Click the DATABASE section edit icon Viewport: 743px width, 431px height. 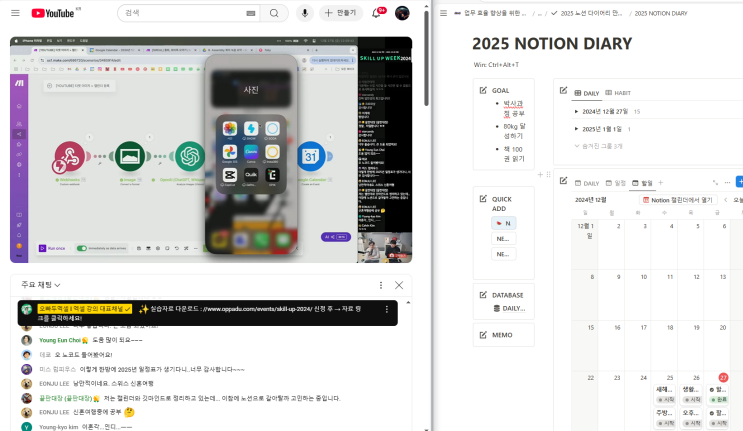[483, 295]
